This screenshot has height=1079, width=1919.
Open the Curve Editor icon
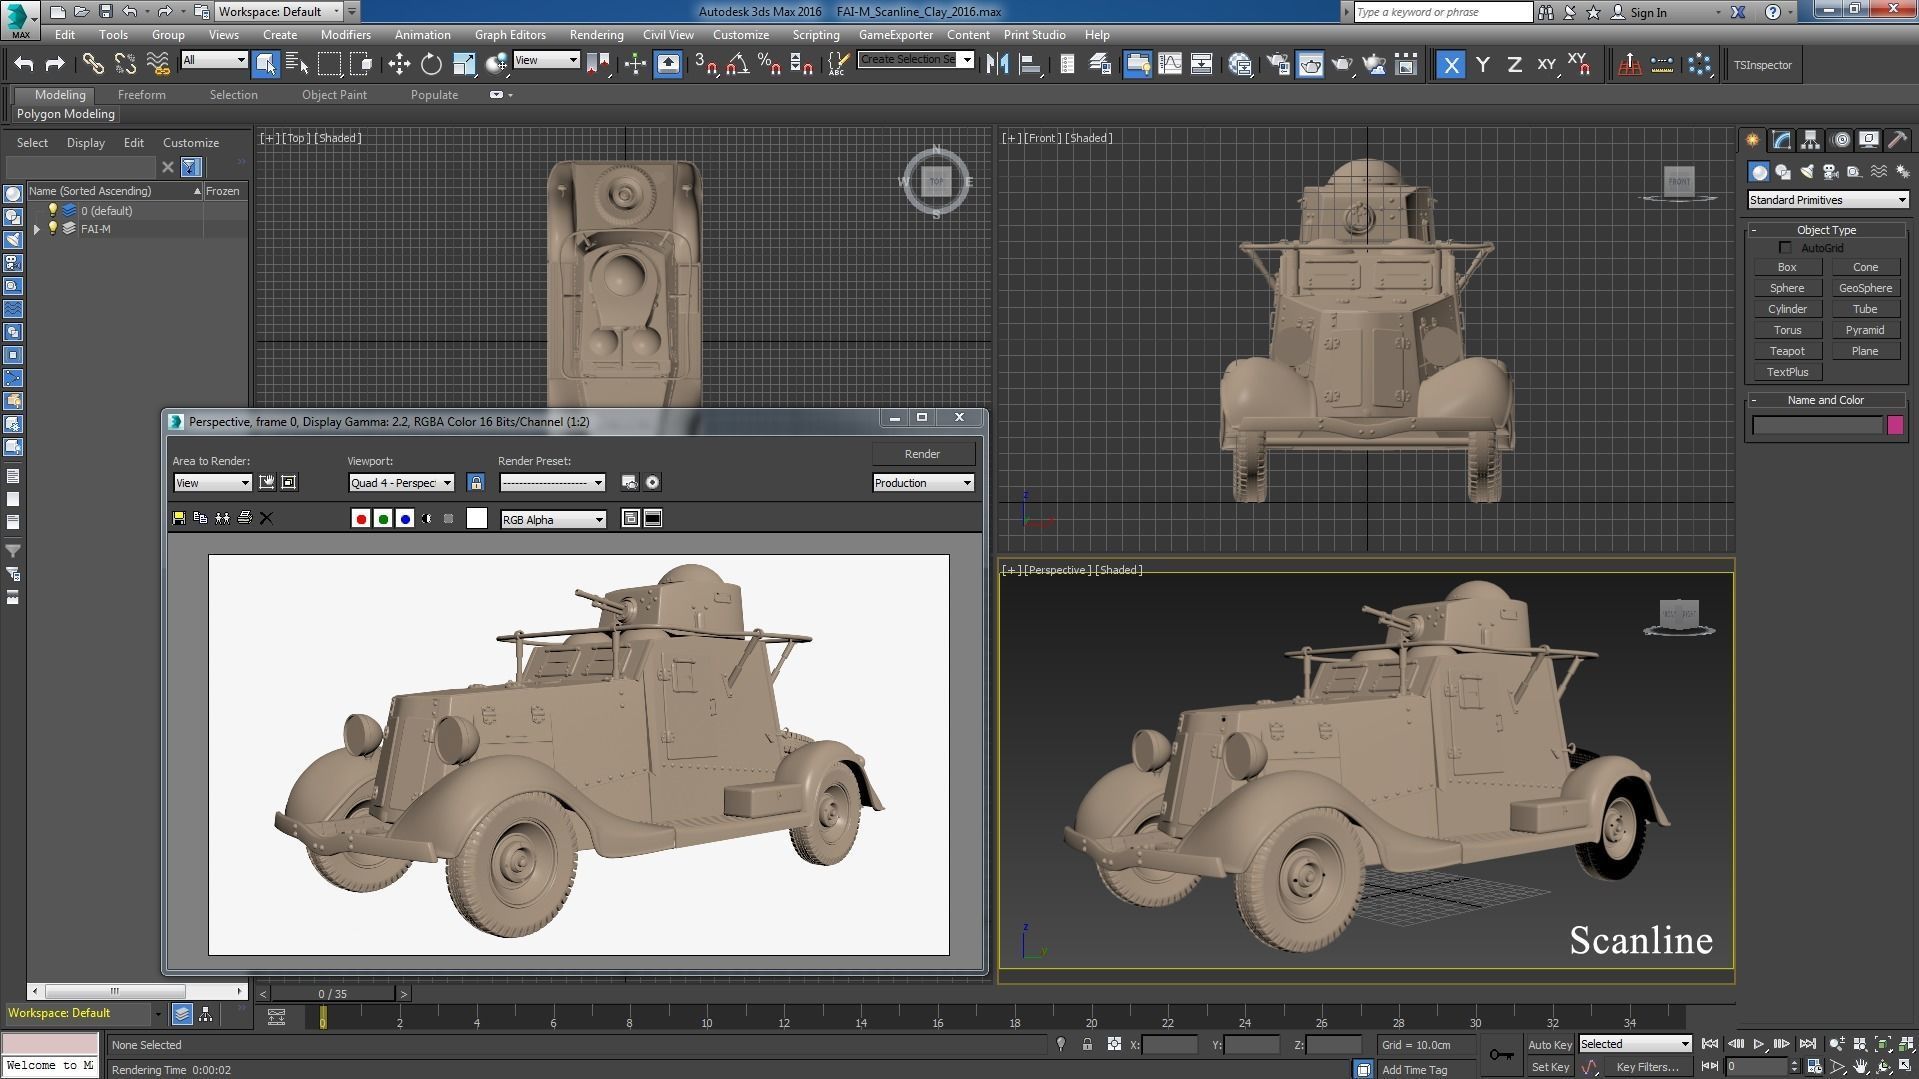pos(1169,65)
